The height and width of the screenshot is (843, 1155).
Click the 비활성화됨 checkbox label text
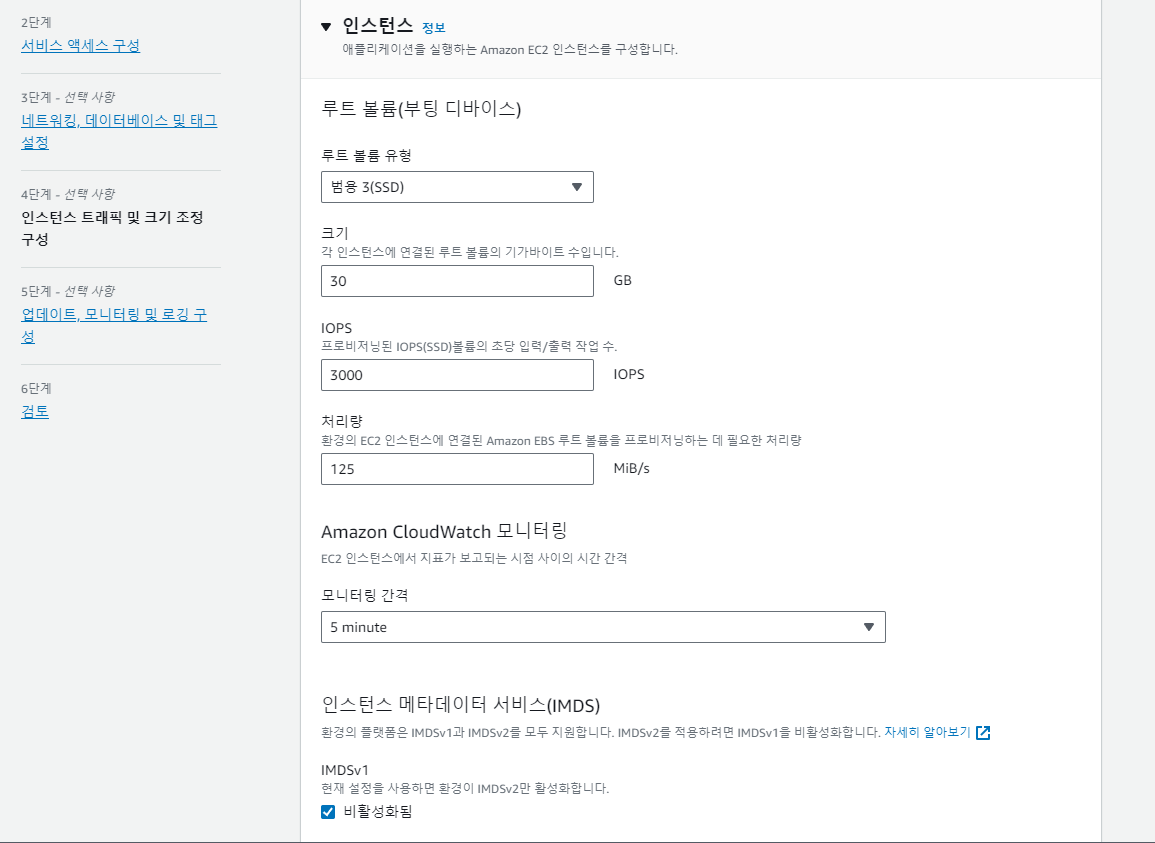coord(377,812)
